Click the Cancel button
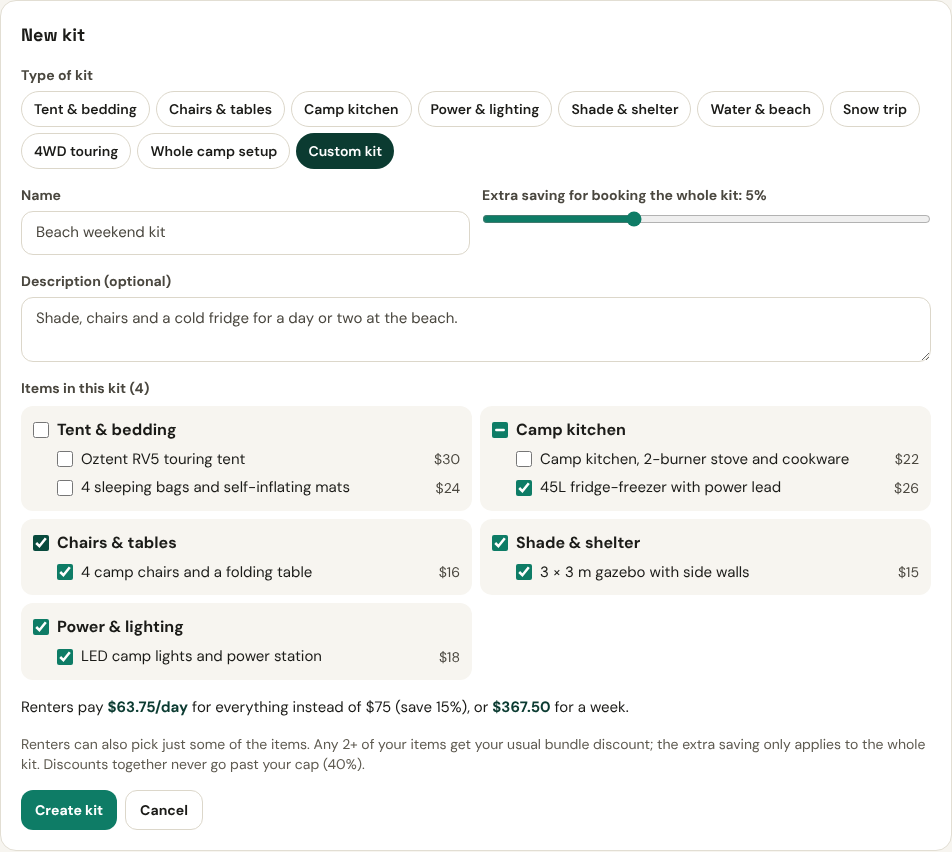This screenshot has height=852, width=952. click(164, 810)
